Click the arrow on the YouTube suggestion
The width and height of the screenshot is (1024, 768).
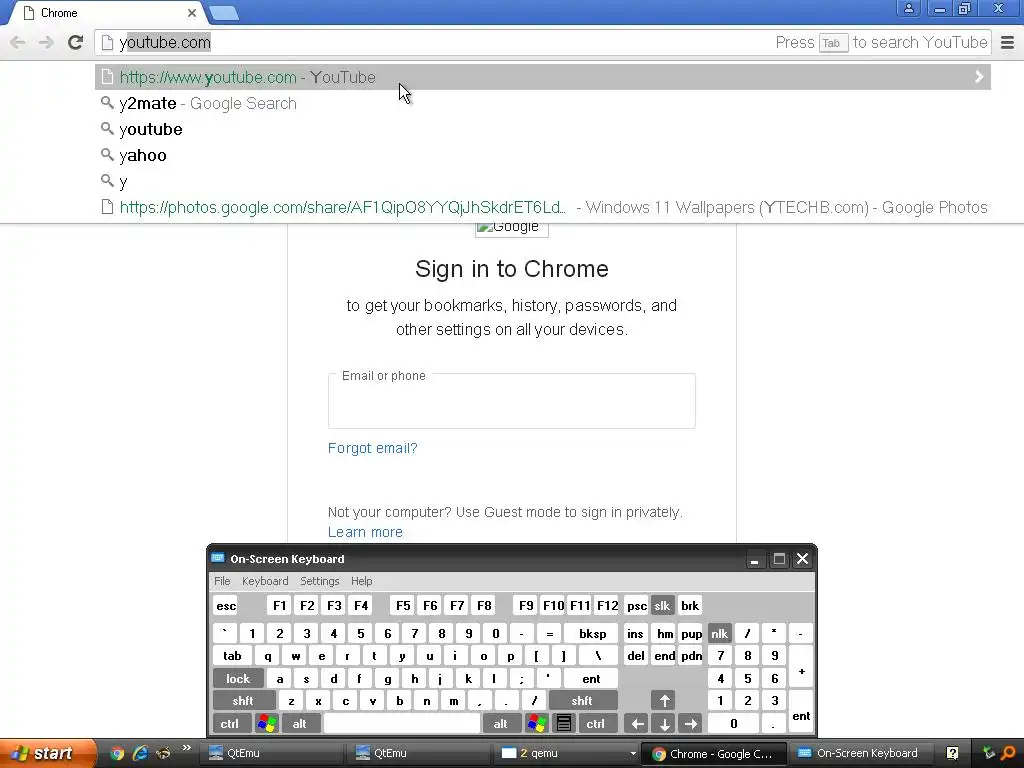(x=979, y=77)
